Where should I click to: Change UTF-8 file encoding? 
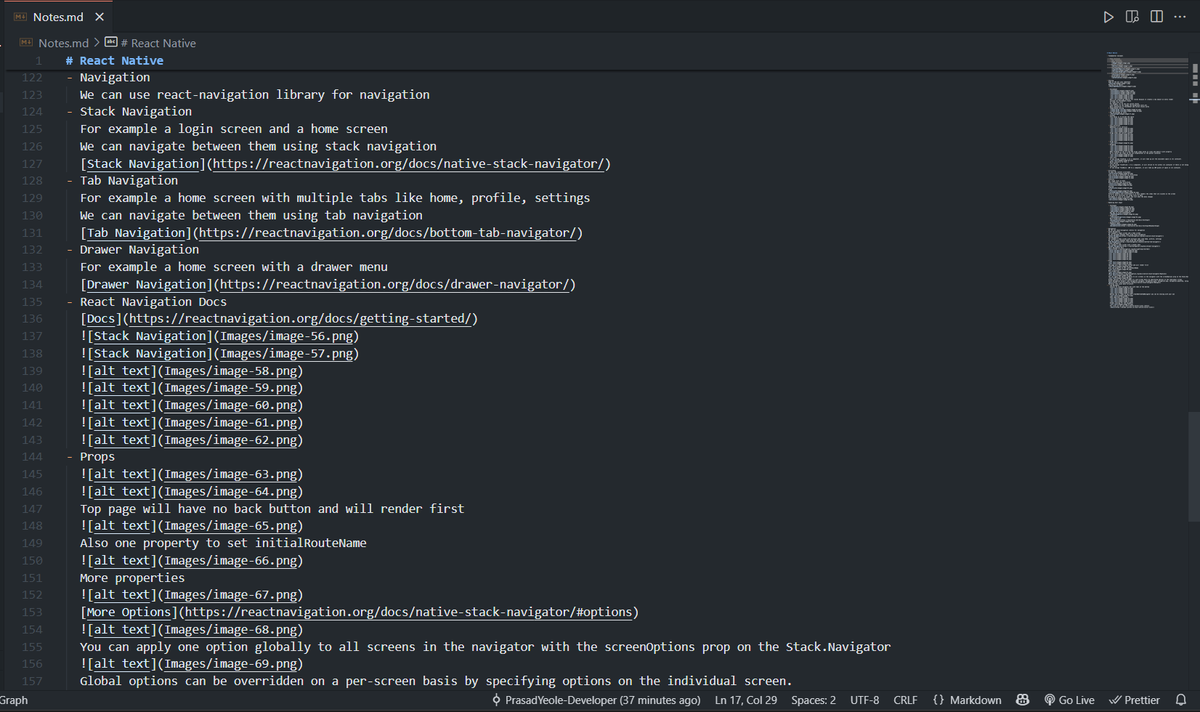pyautogui.click(x=864, y=700)
